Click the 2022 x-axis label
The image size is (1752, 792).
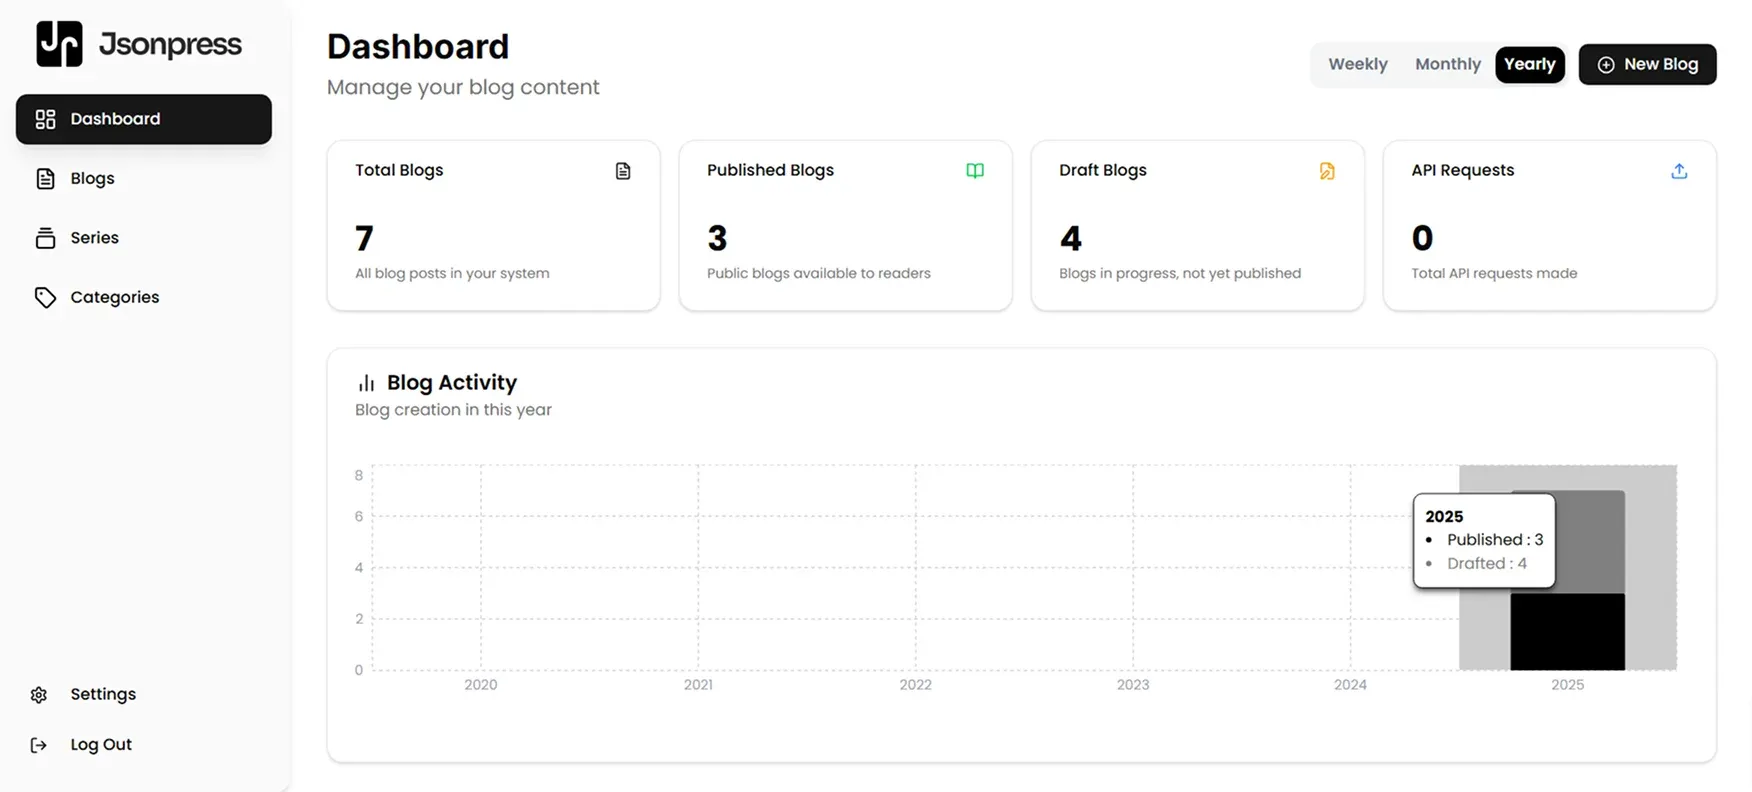click(915, 685)
